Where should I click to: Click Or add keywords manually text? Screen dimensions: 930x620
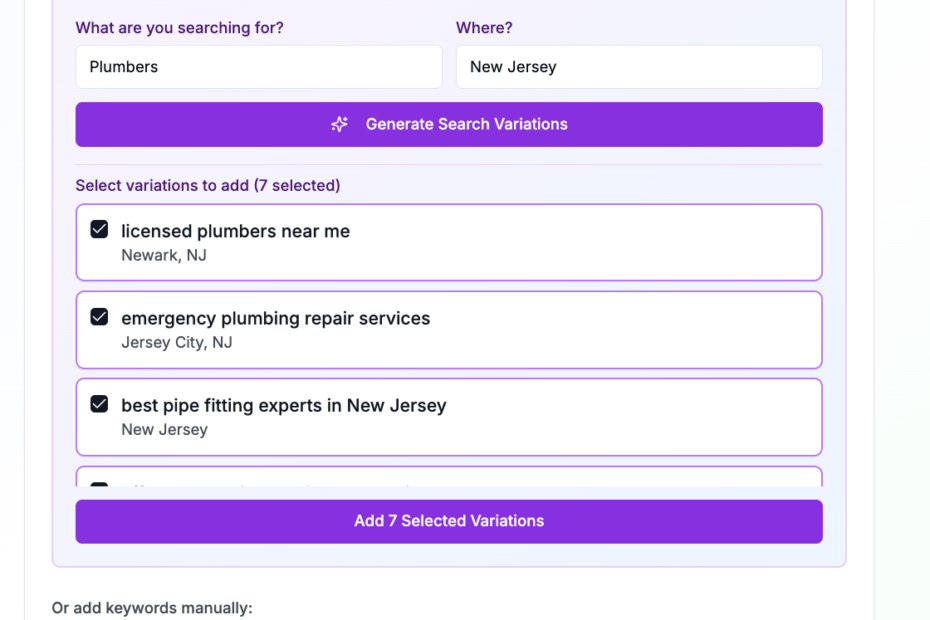pyautogui.click(x=152, y=608)
